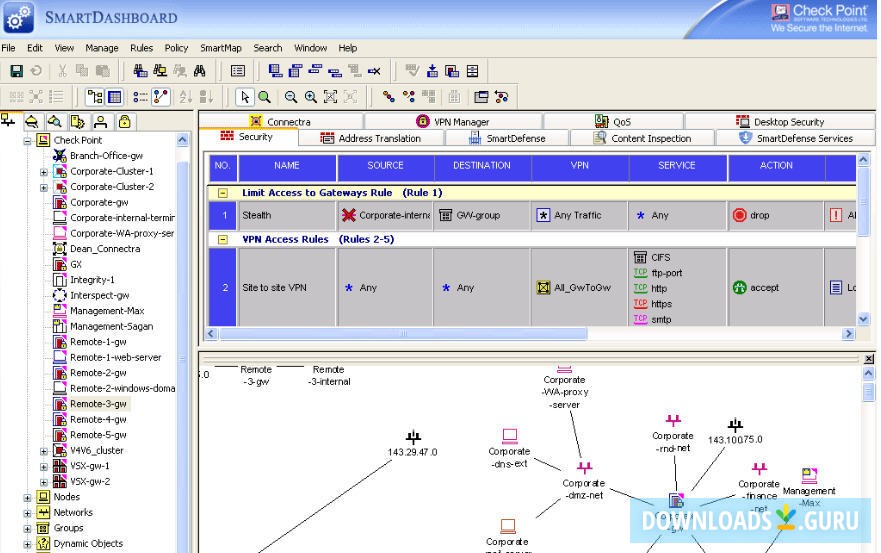Open the Services tree tab icon
Image resolution: width=881 pixels, height=553 pixels.
[x=32, y=121]
